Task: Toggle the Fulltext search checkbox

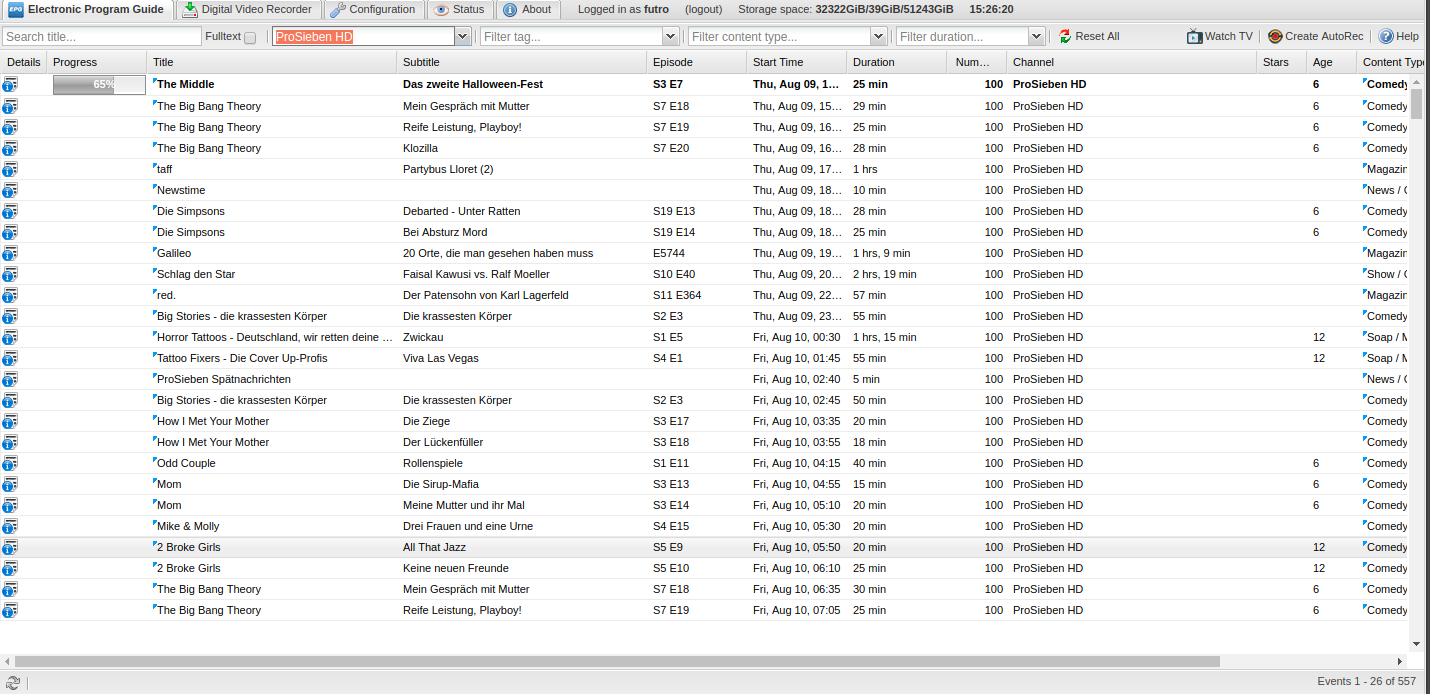Action: click(250, 38)
